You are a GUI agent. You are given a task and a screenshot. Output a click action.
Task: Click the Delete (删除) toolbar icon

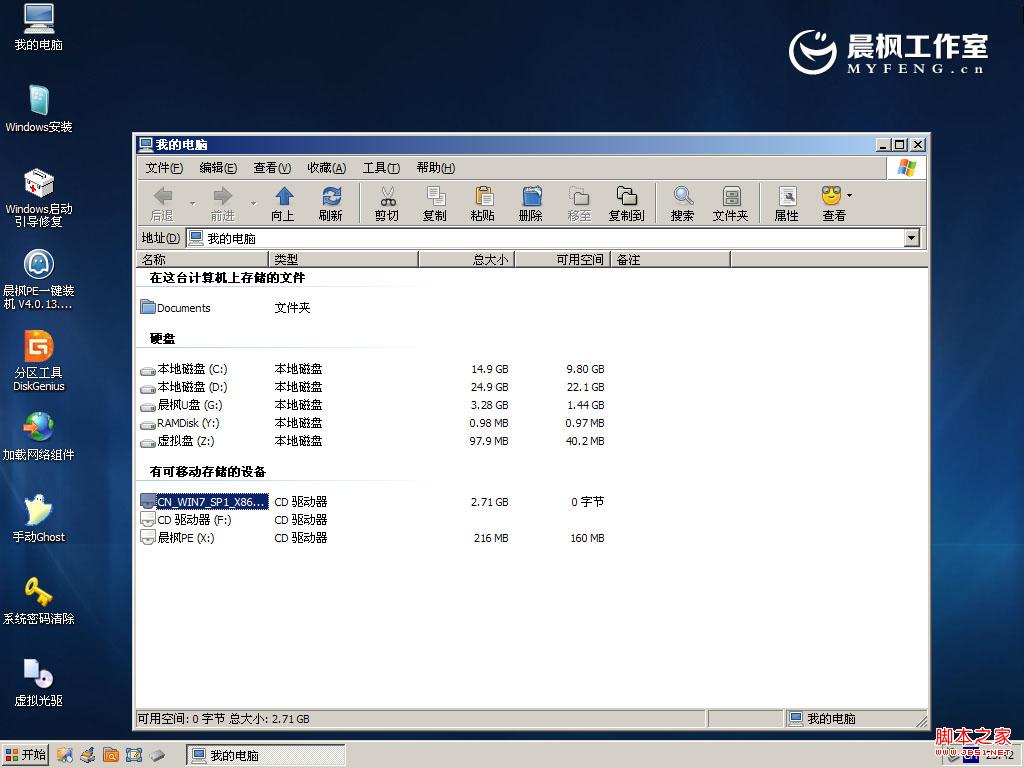pos(531,197)
